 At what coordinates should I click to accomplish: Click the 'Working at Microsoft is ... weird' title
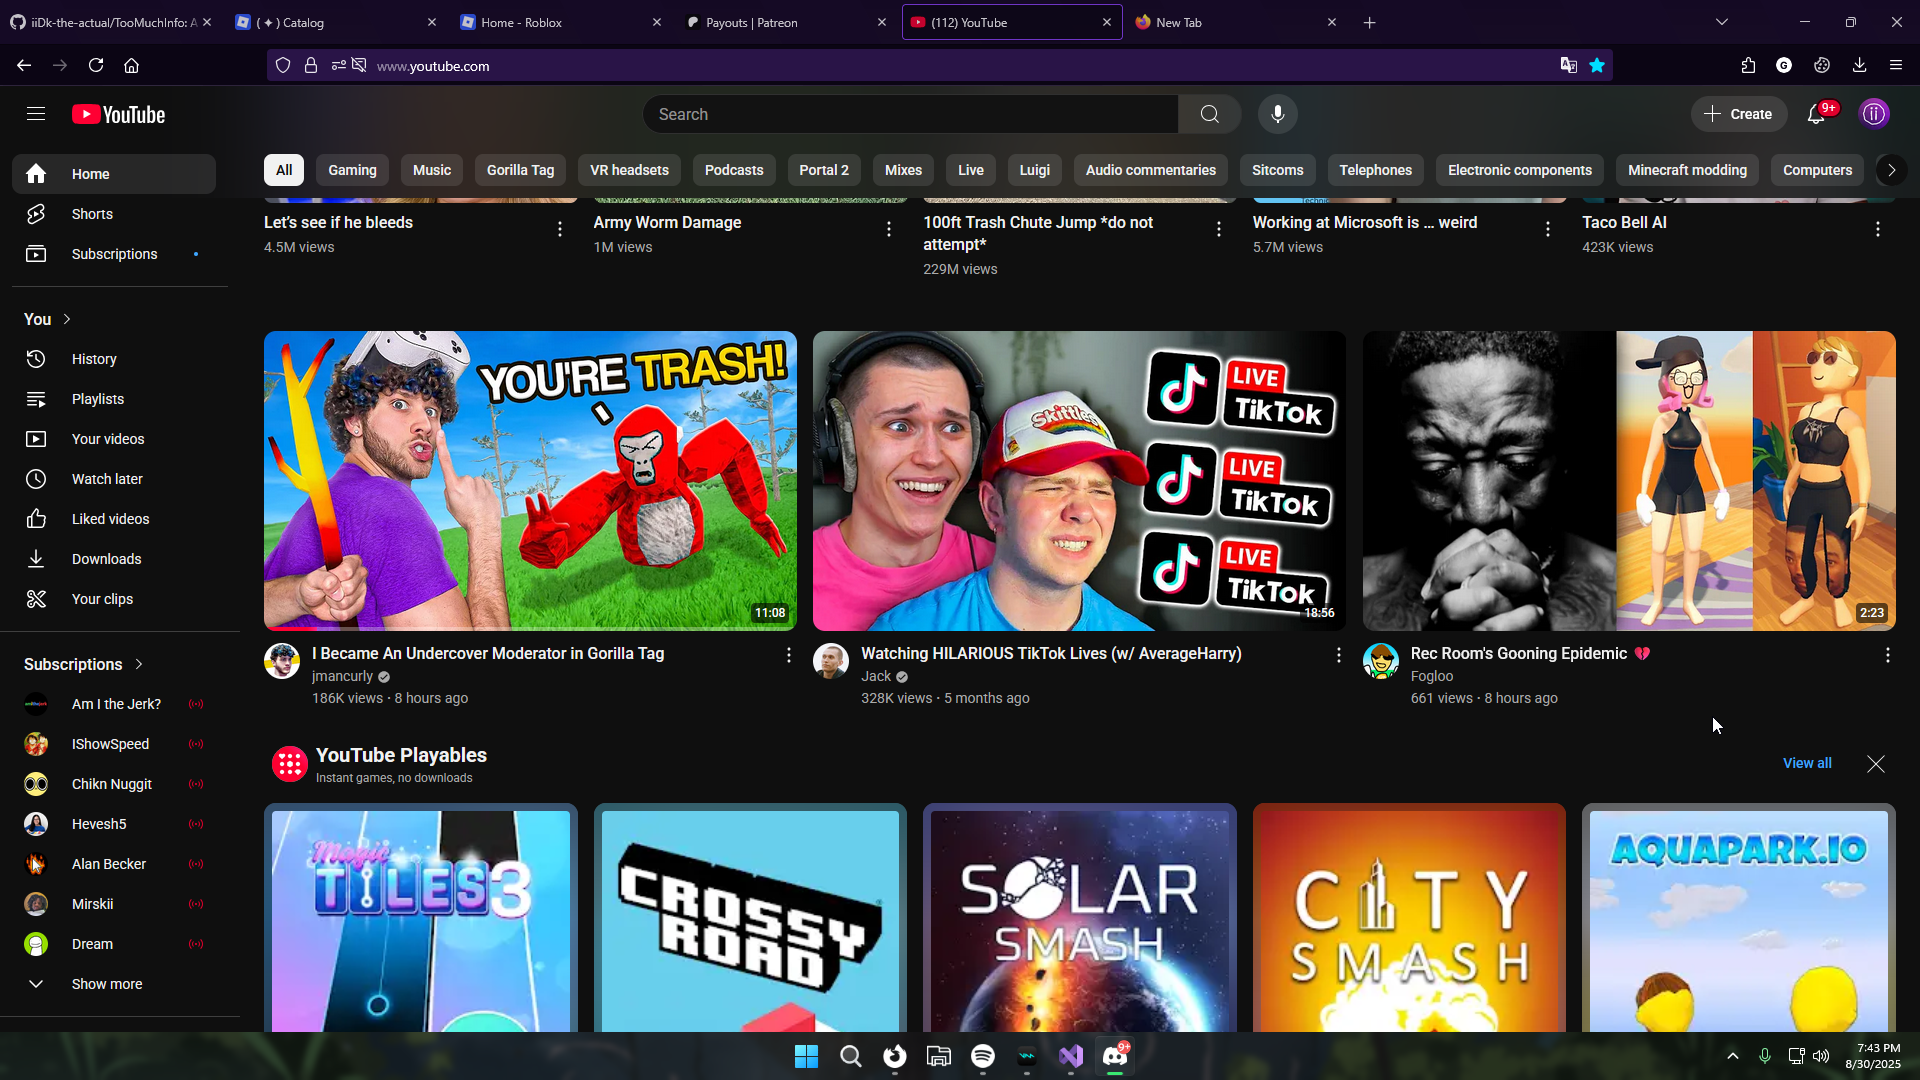click(1364, 222)
